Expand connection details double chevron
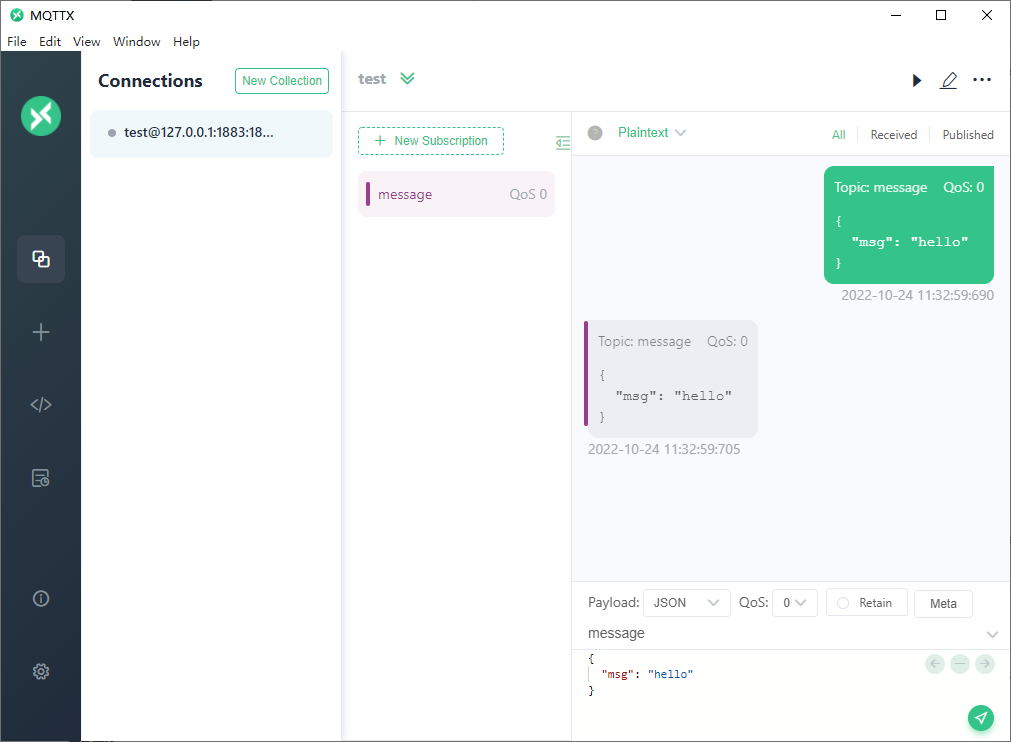 click(407, 79)
